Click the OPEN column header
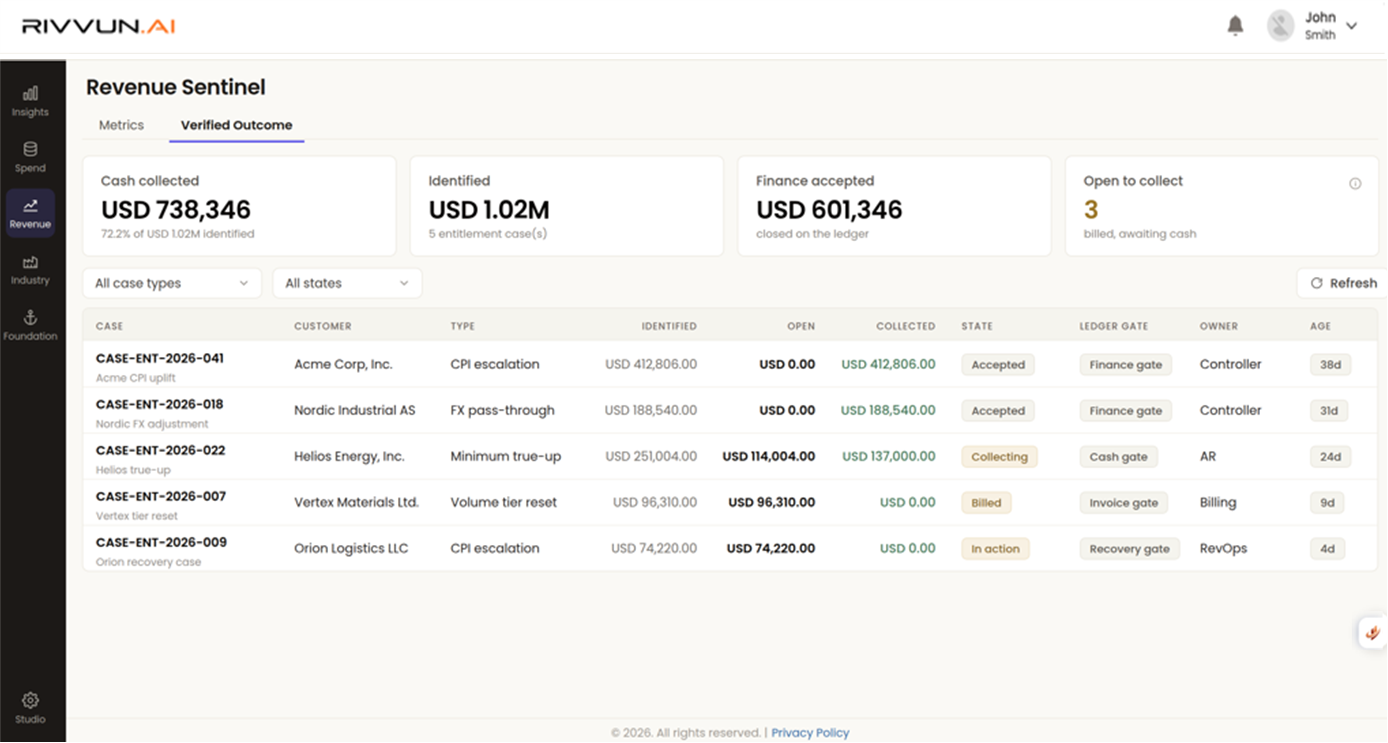1388x743 pixels. [x=801, y=326]
